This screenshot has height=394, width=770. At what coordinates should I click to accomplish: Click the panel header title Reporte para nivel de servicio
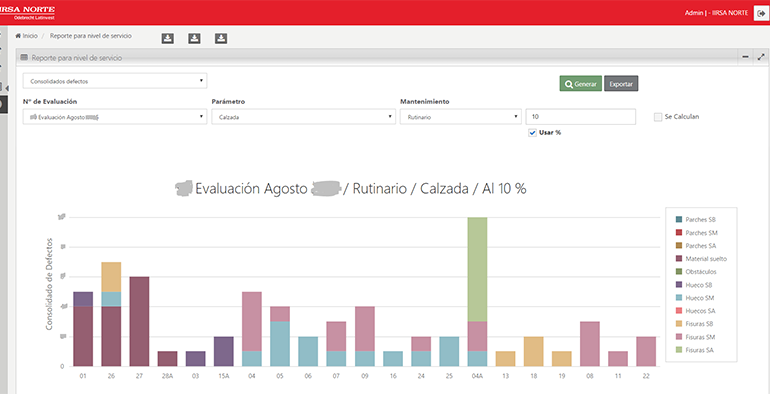pyautogui.click(x=77, y=57)
